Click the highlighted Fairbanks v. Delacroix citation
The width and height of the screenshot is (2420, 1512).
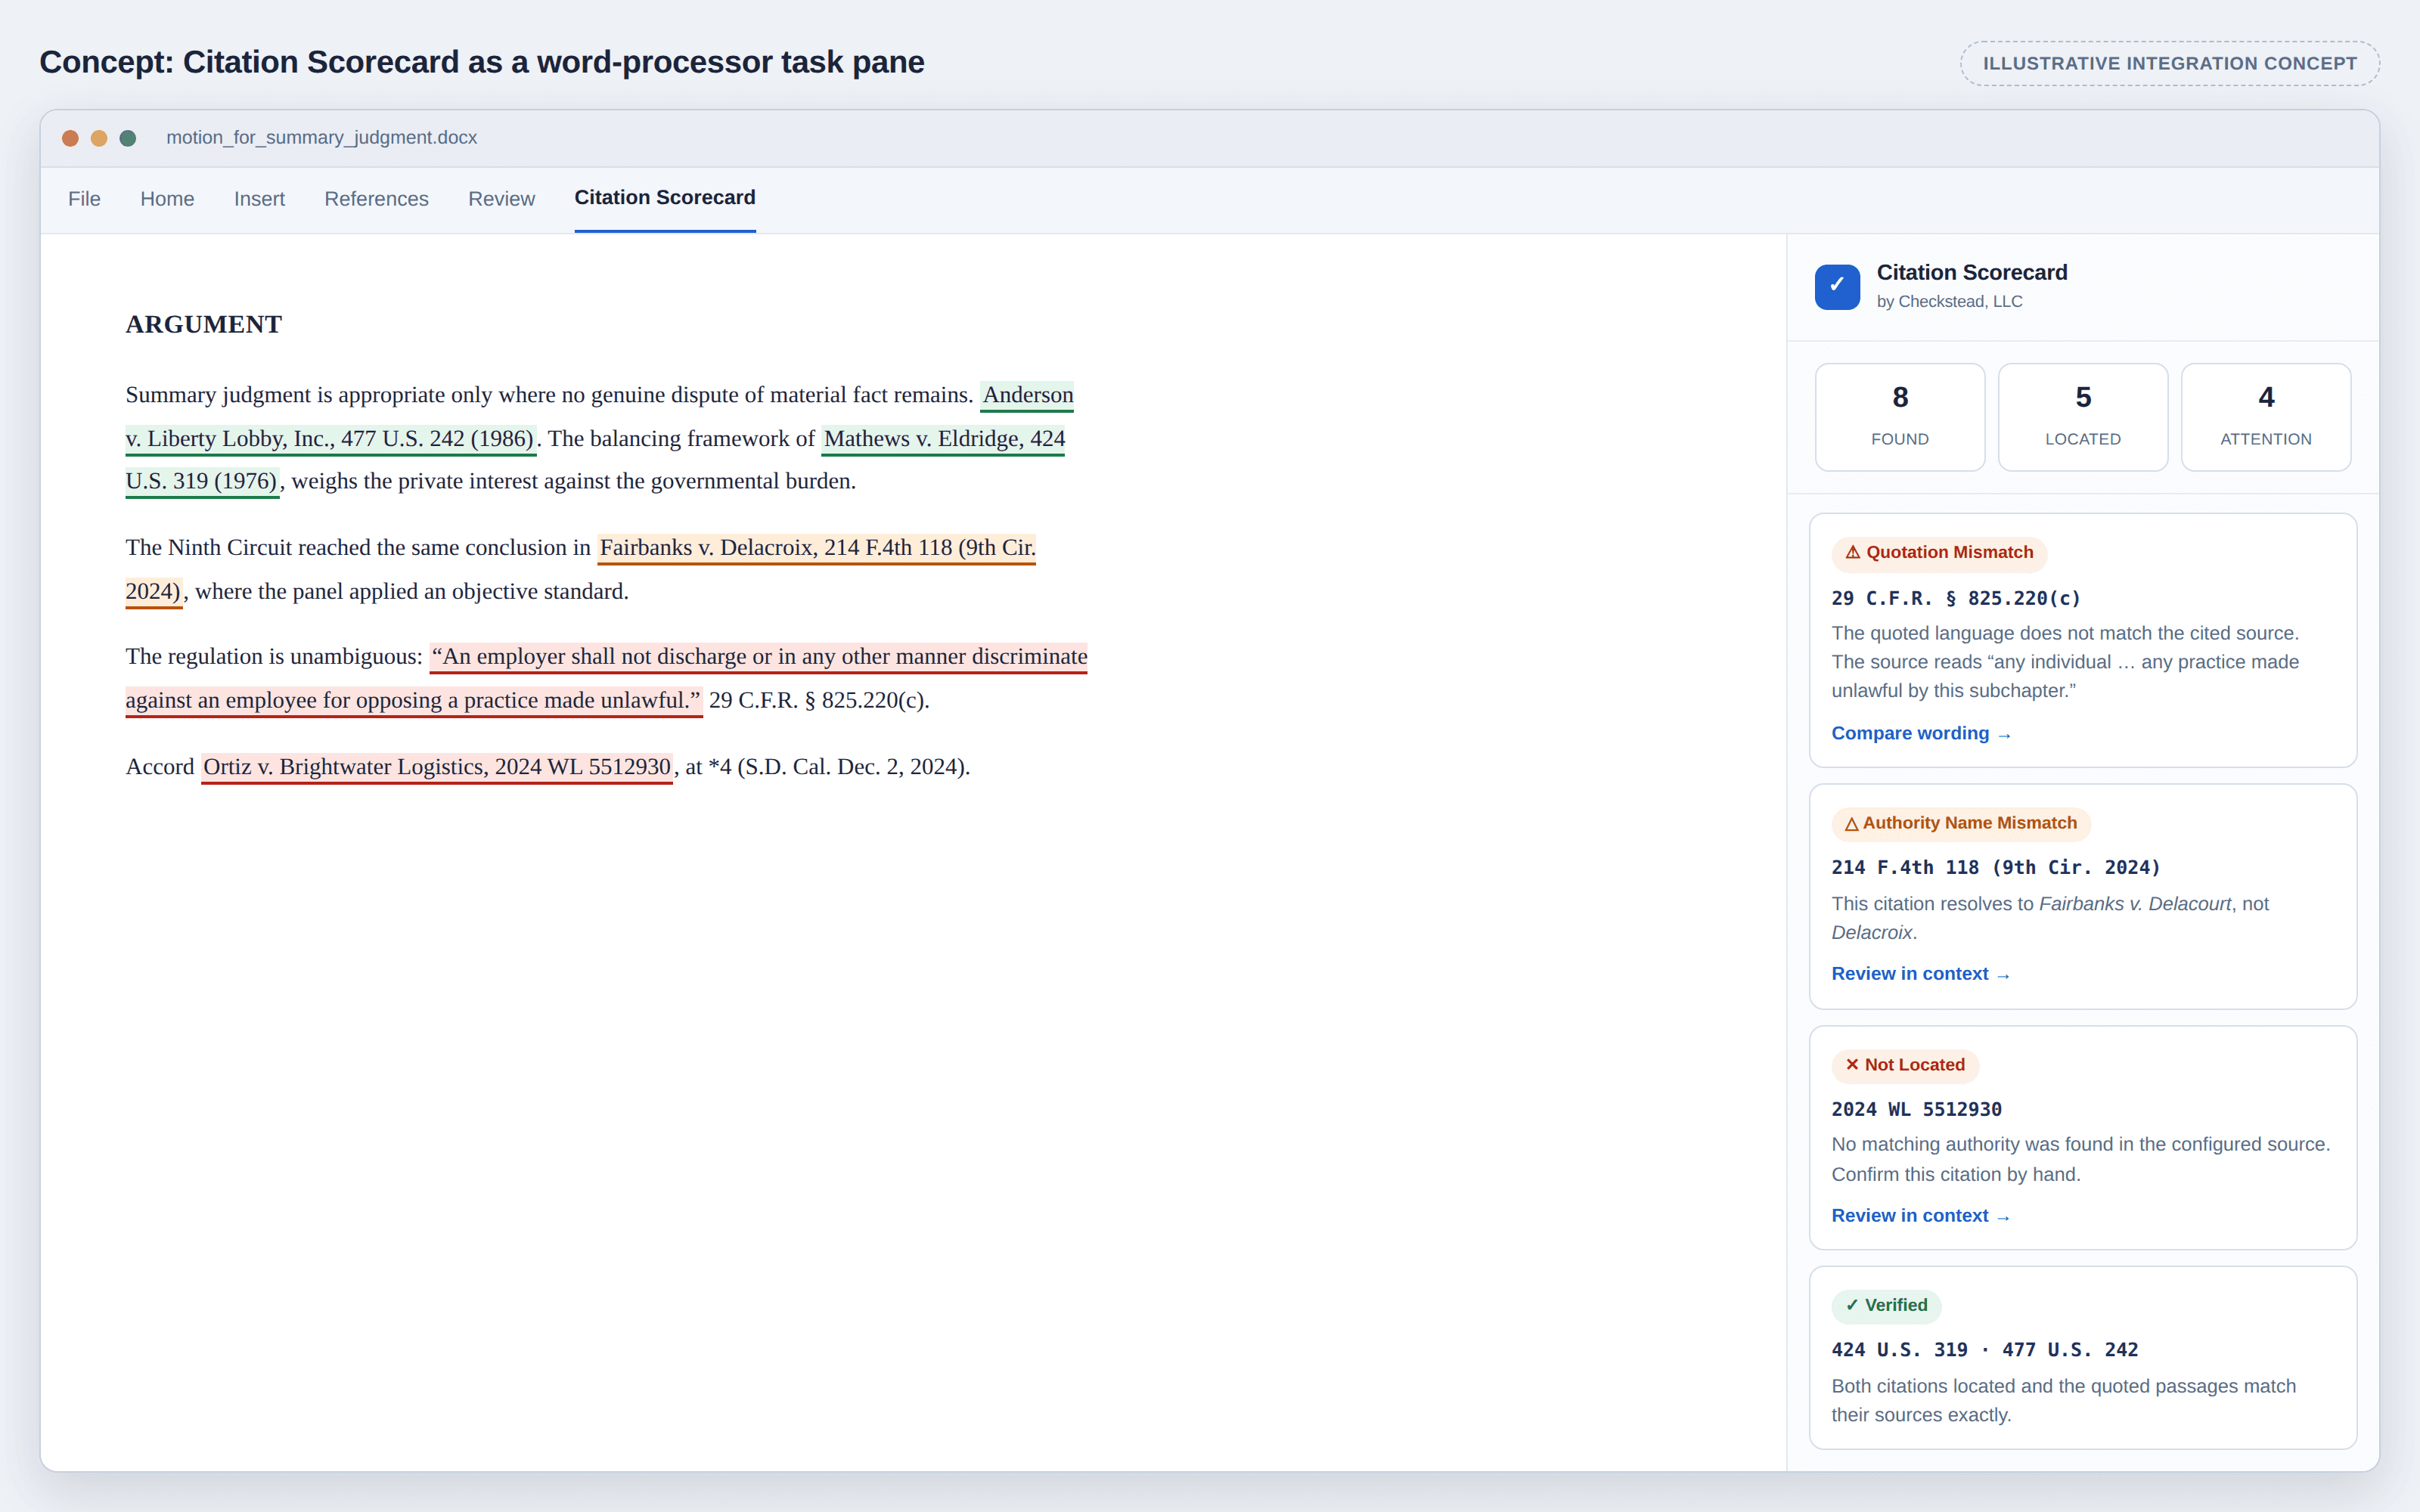point(817,548)
